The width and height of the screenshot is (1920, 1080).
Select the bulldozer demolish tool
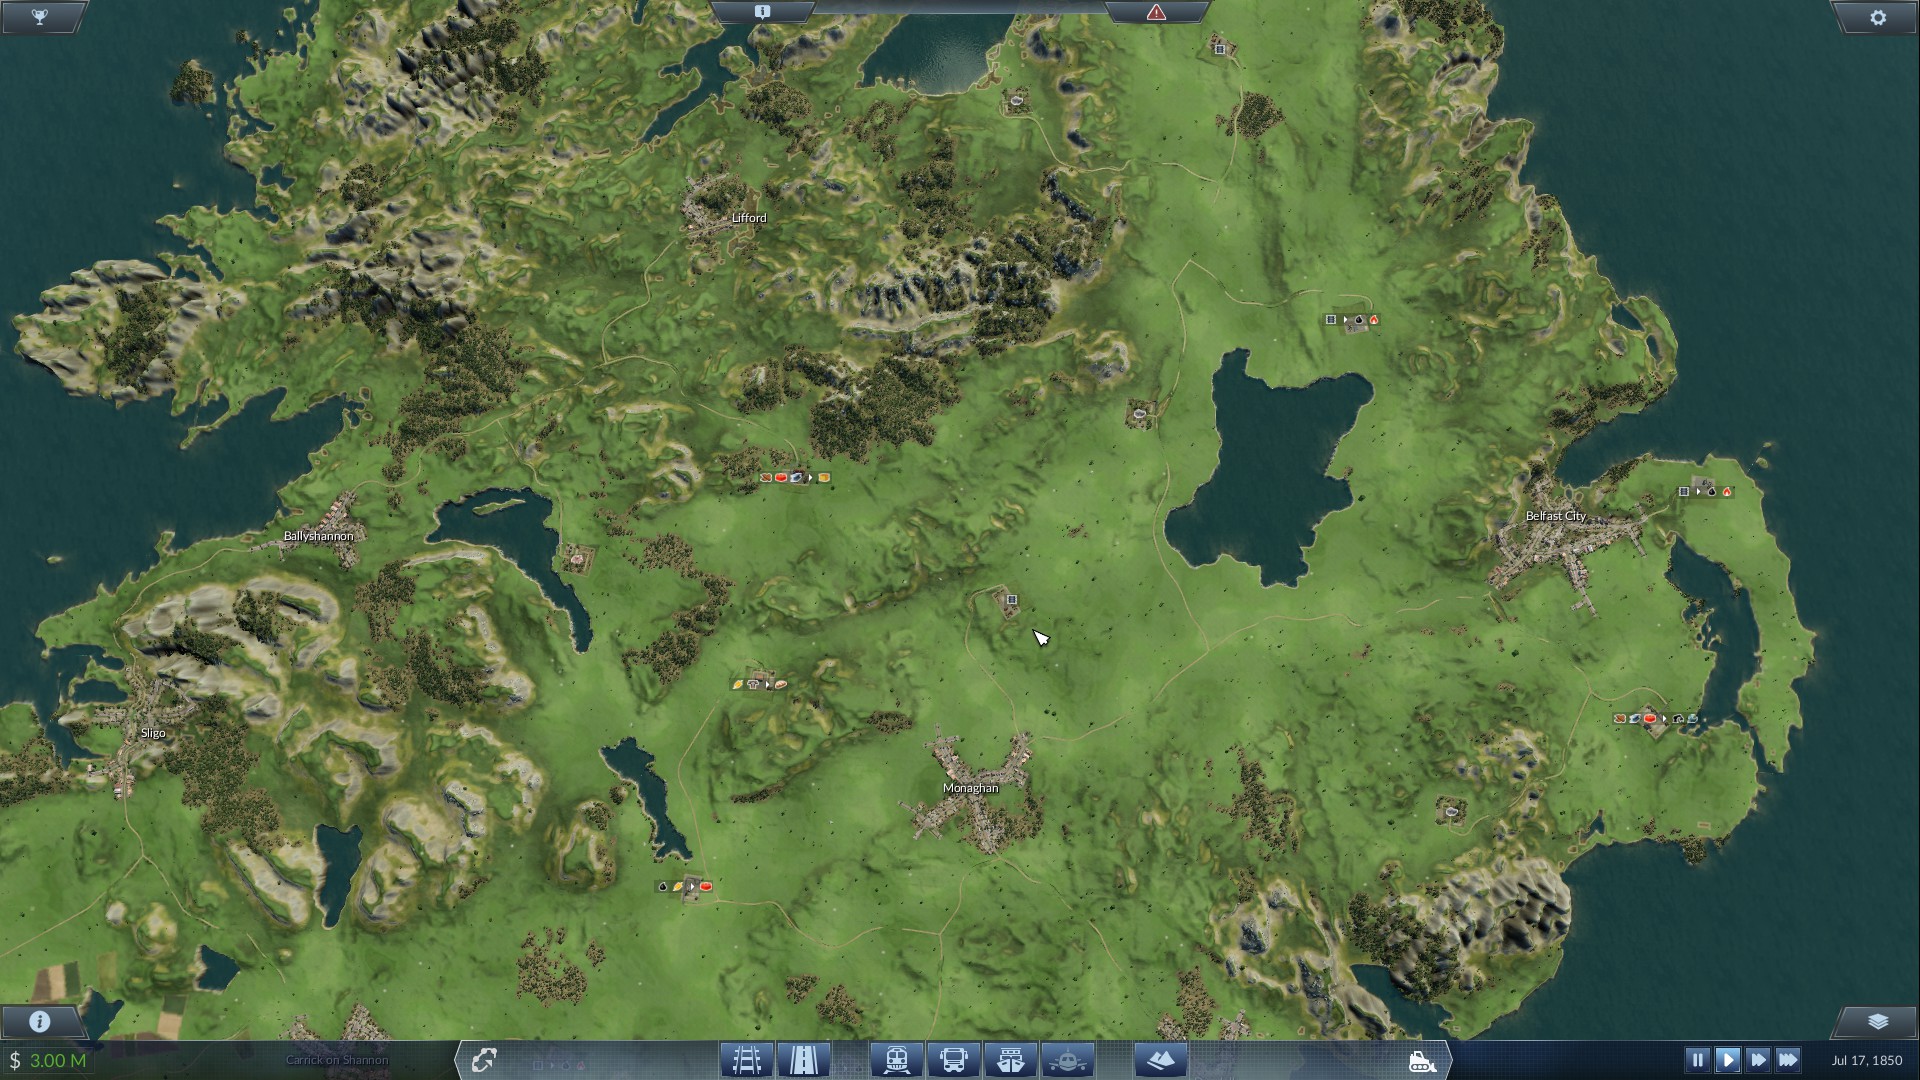point(1422,1061)
